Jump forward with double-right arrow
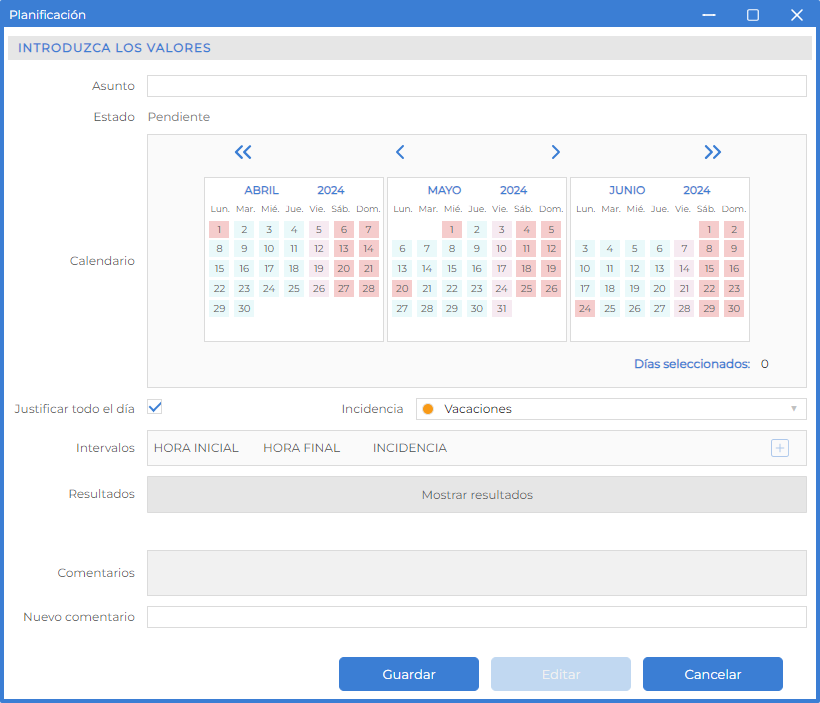The width and height of the screenshot is (820, 703). coord(712,152)
